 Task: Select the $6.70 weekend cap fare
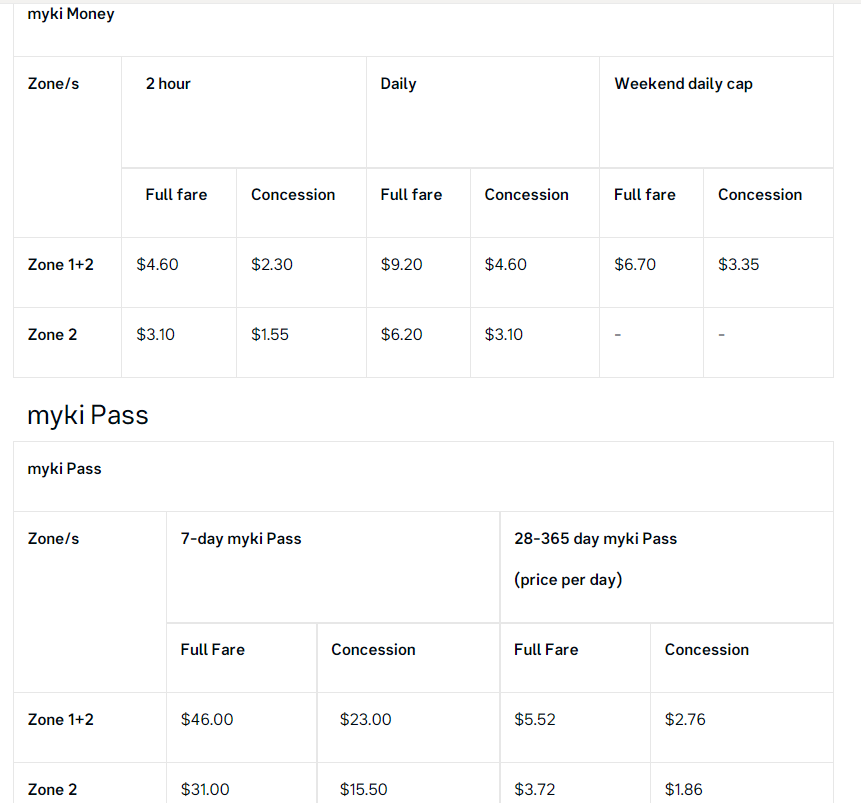click(635, 265)
